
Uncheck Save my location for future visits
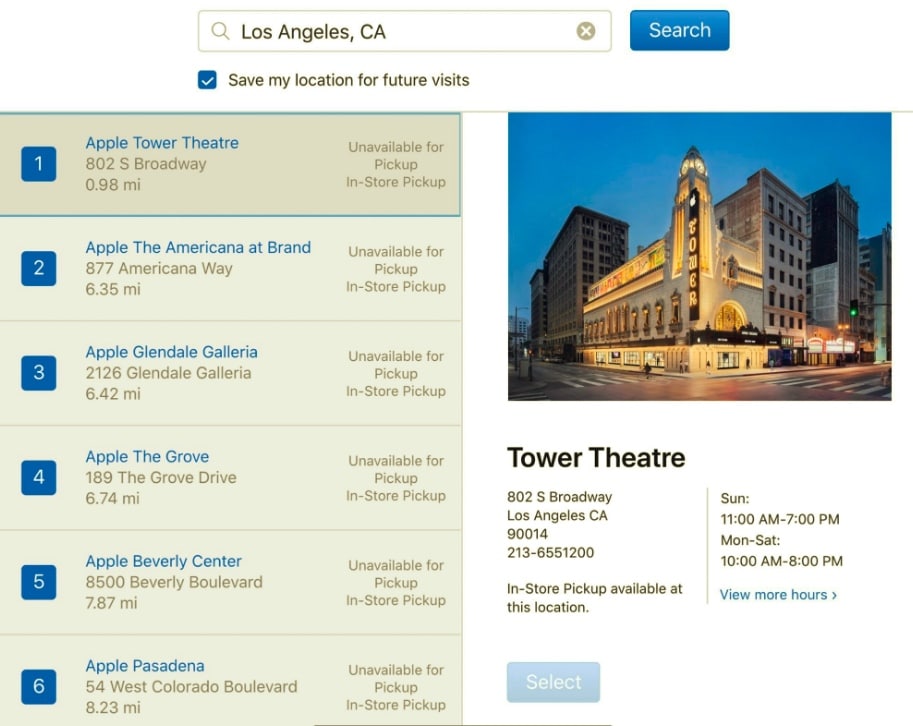point(207,80)
